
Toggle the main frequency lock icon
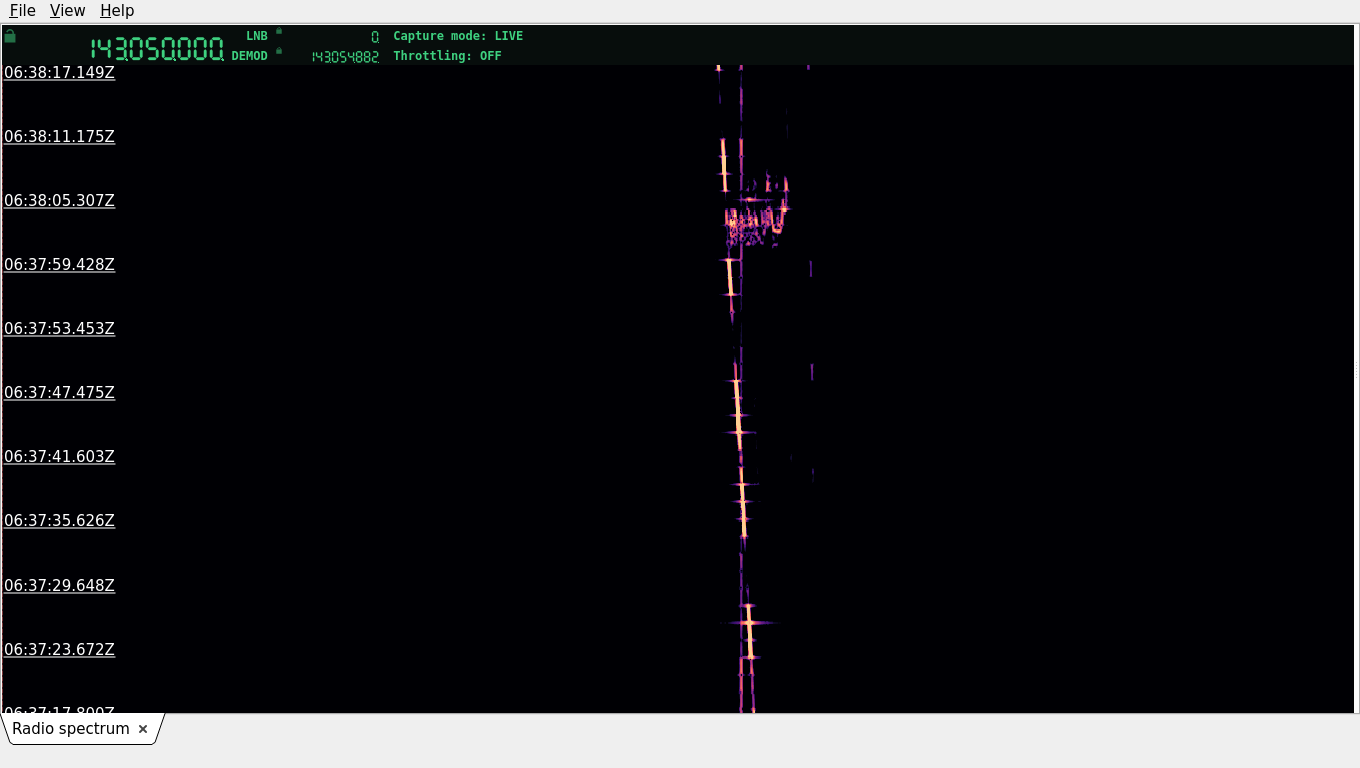[x=10, y=36]
